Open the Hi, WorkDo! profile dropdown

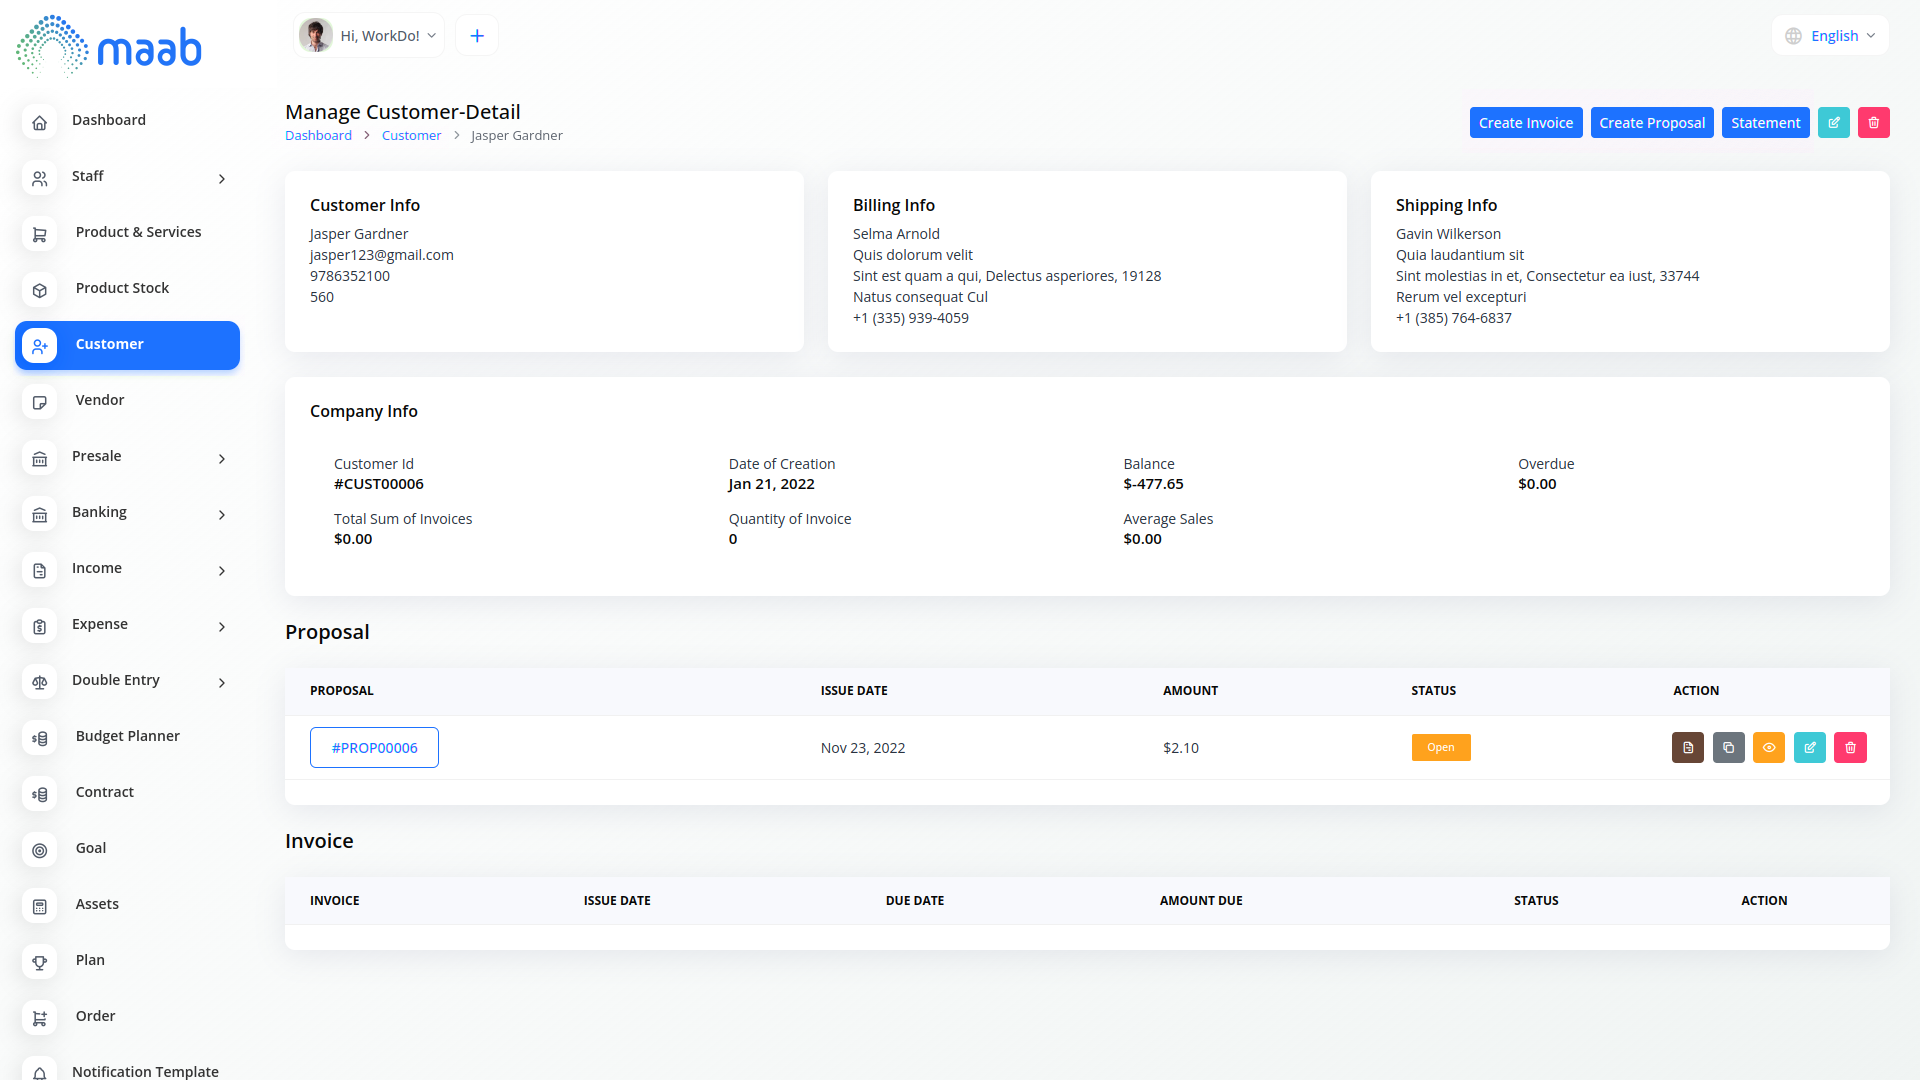370,36
